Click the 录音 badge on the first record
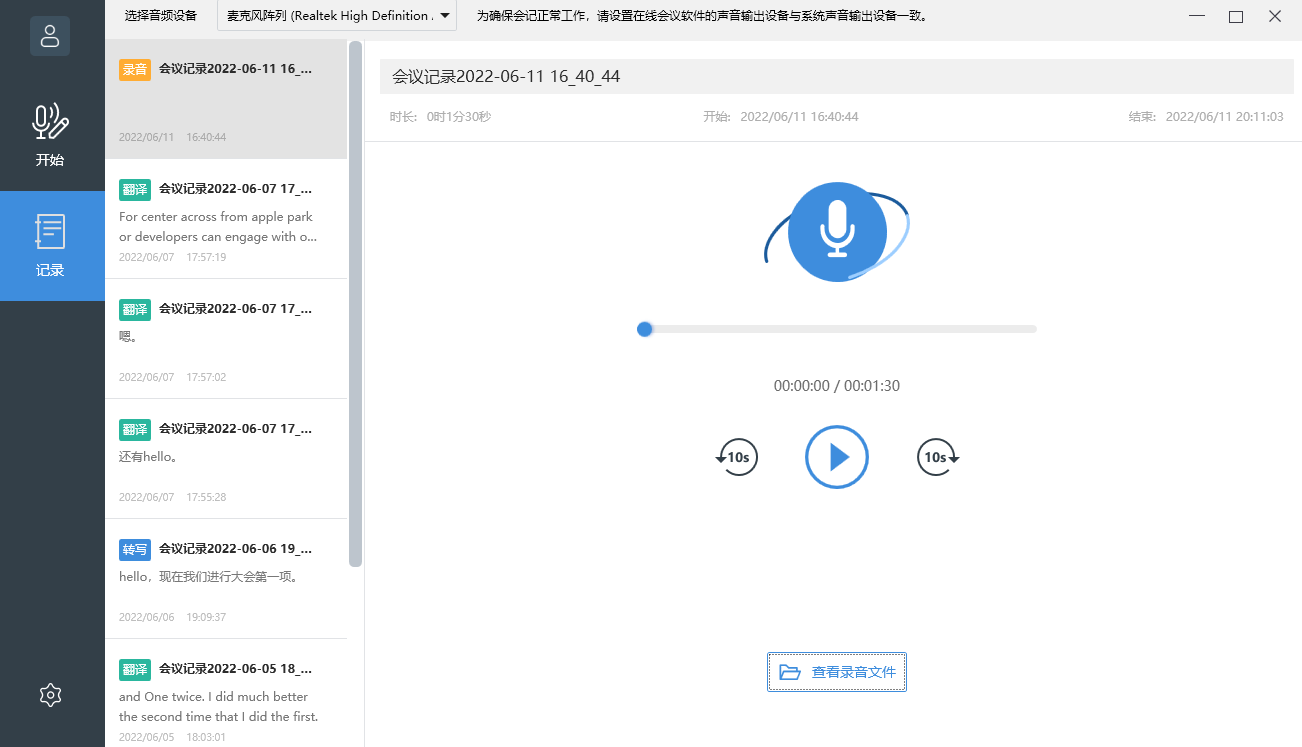The width and height of the screenshot is (1302, 747). (x=134, y=69)
